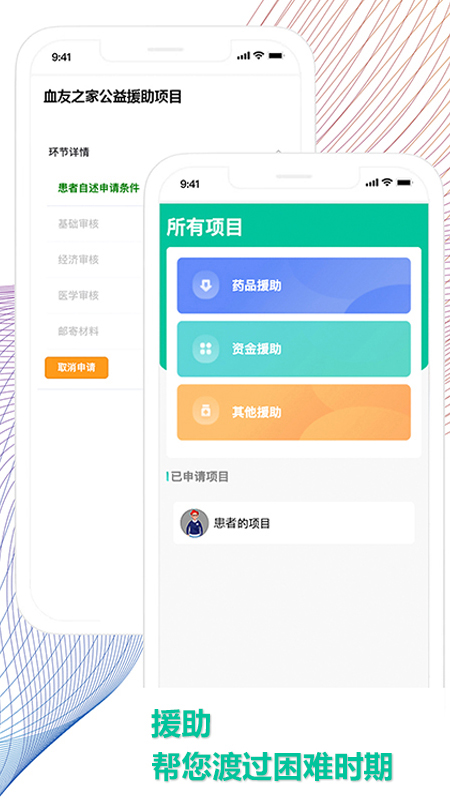This screenshot has width=450, height=800.
Task: Tap the battery icon on front phone
Action: pyautogui.click(x=405, y=182)
